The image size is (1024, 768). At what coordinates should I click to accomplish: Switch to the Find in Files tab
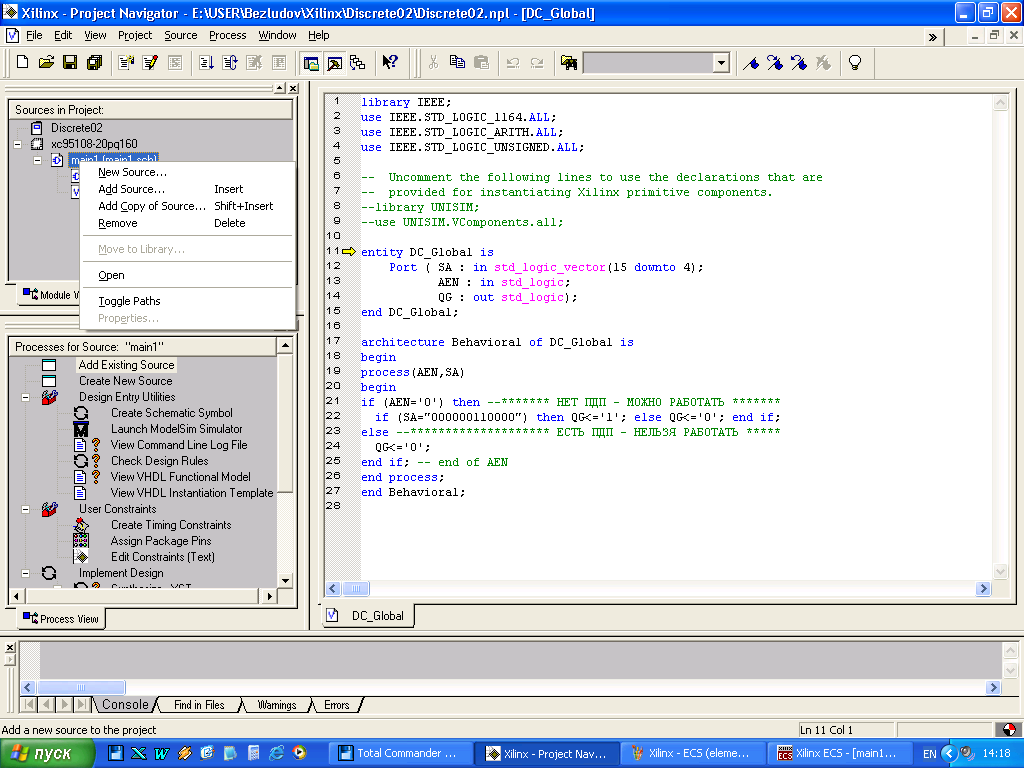click(x=199, y=705)
